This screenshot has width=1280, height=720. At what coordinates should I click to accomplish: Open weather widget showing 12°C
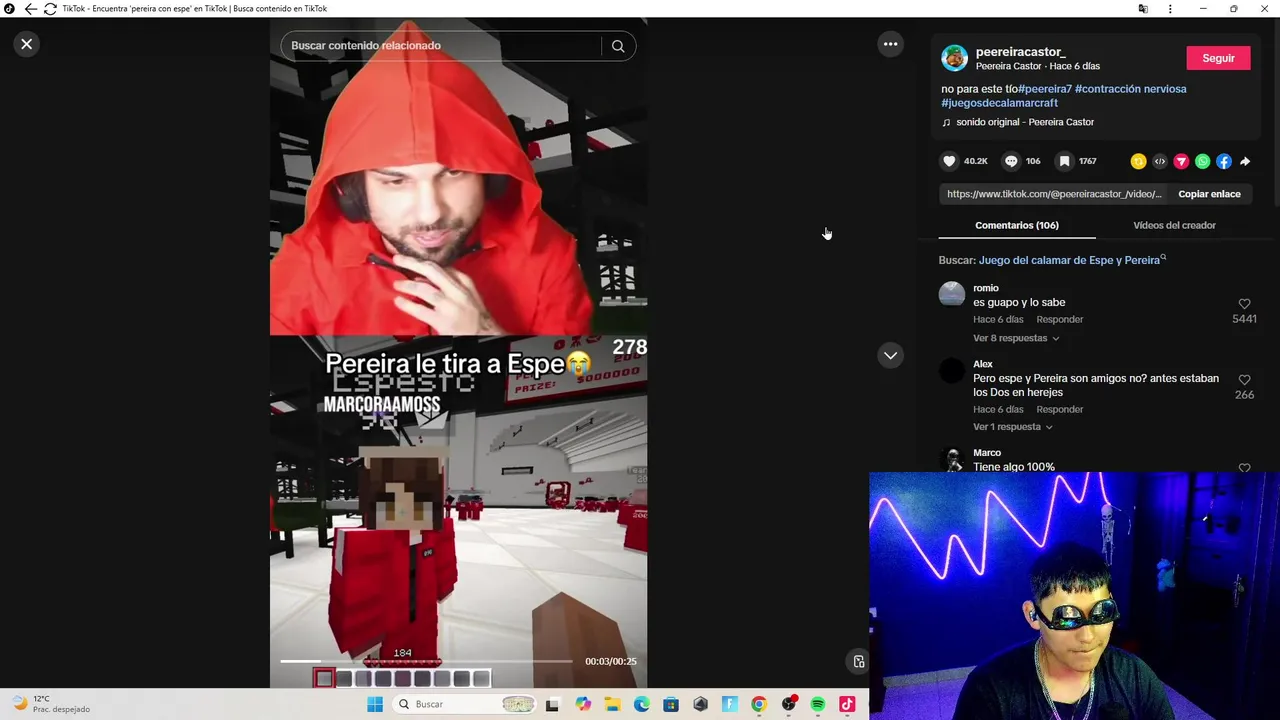coord(52,704)
